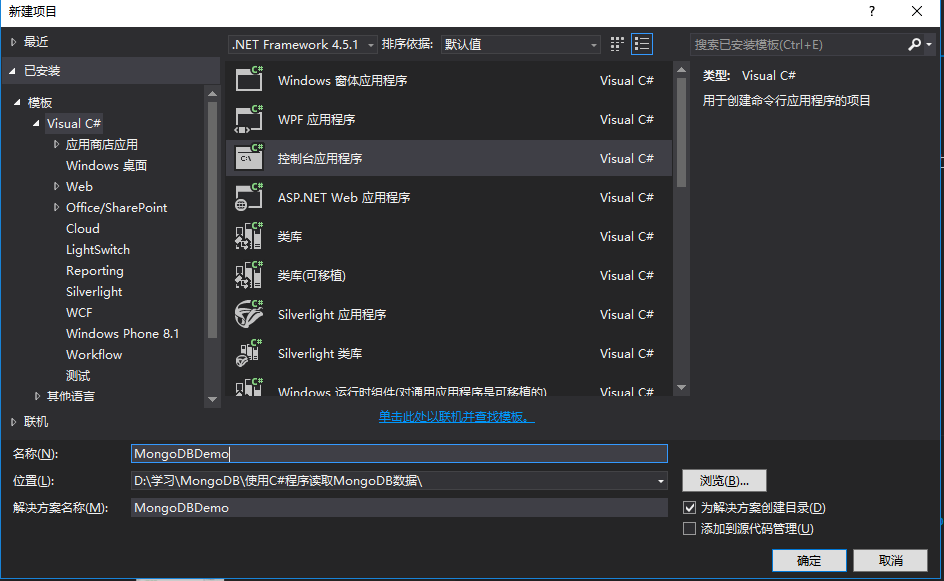
Task: Expand the 最近 section
Action: pos(13,42)
